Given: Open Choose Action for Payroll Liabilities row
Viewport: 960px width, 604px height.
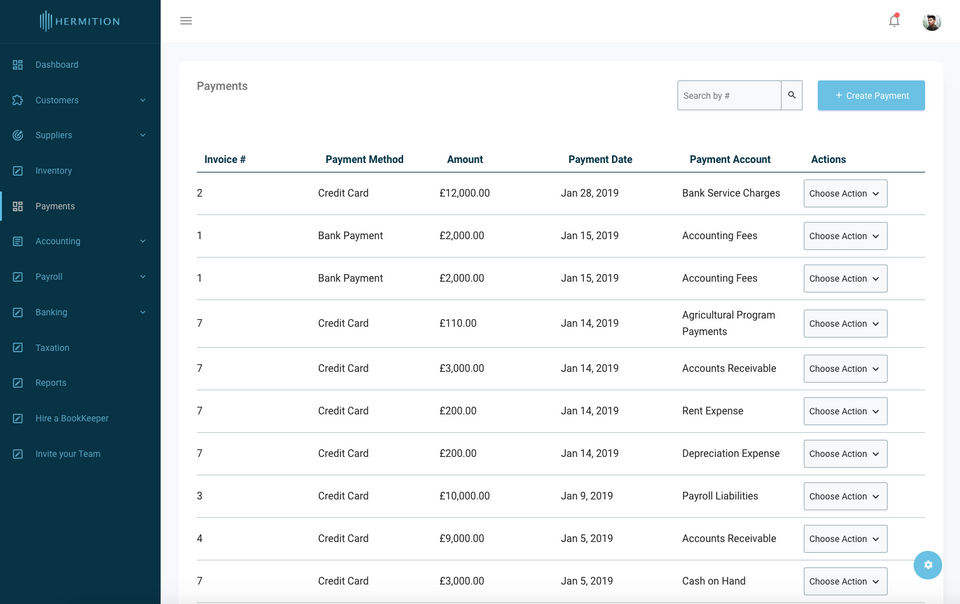Looking at the screenshot, I should (845, 496).
